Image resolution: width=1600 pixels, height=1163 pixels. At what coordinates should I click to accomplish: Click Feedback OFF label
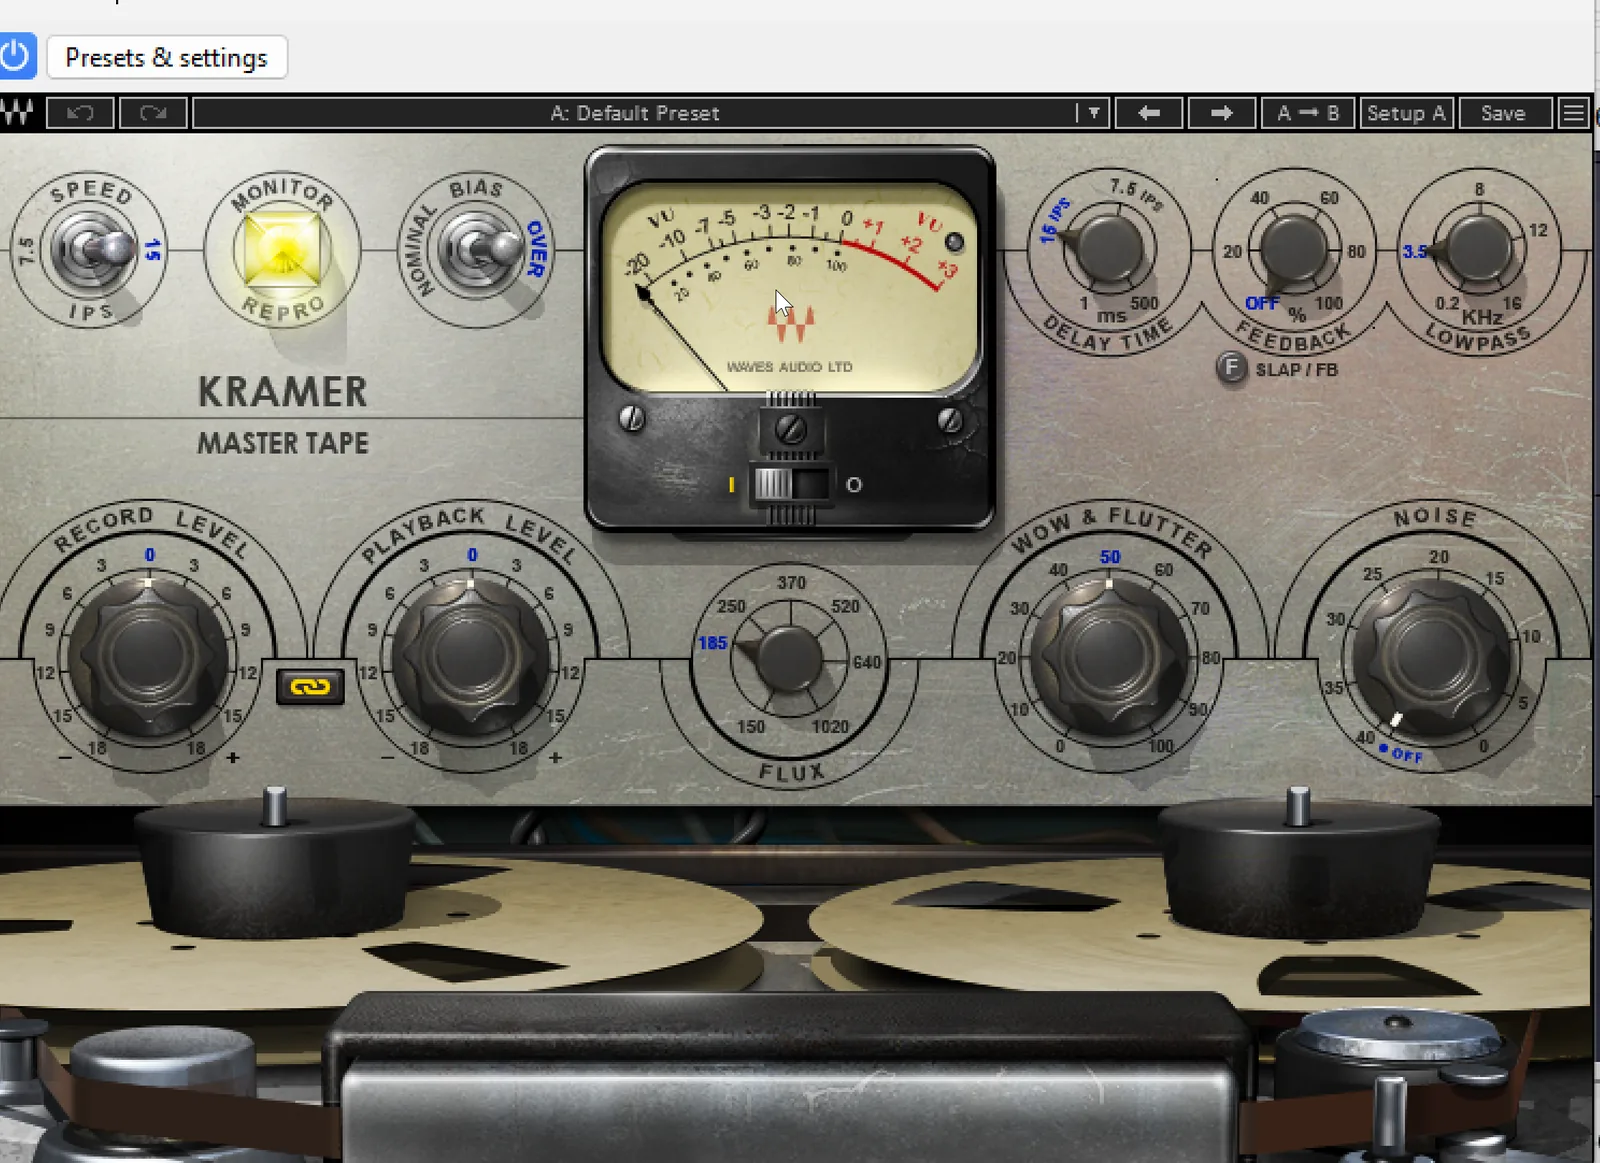point(1262,303)
